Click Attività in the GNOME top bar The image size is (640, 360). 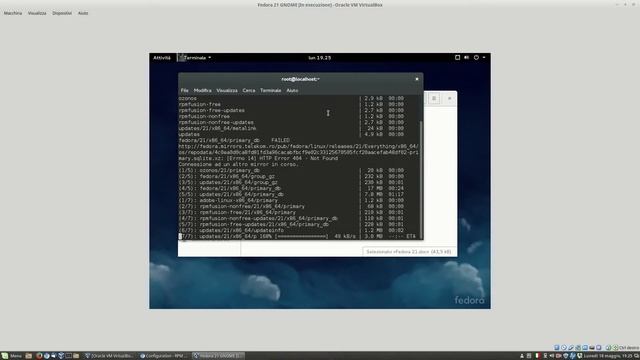click(162, 58)
